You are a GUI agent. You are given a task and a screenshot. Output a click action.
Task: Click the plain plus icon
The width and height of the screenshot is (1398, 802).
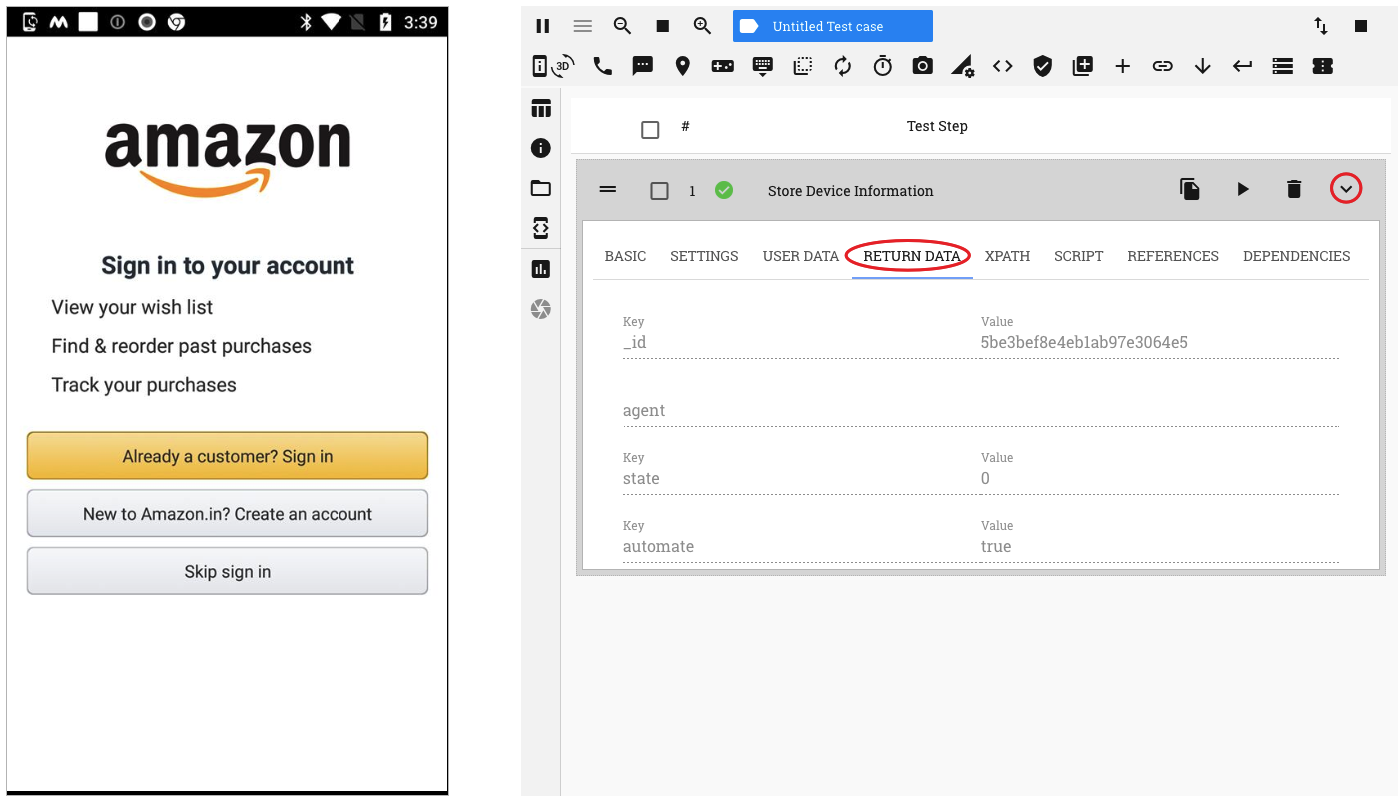coord(1123,66)
